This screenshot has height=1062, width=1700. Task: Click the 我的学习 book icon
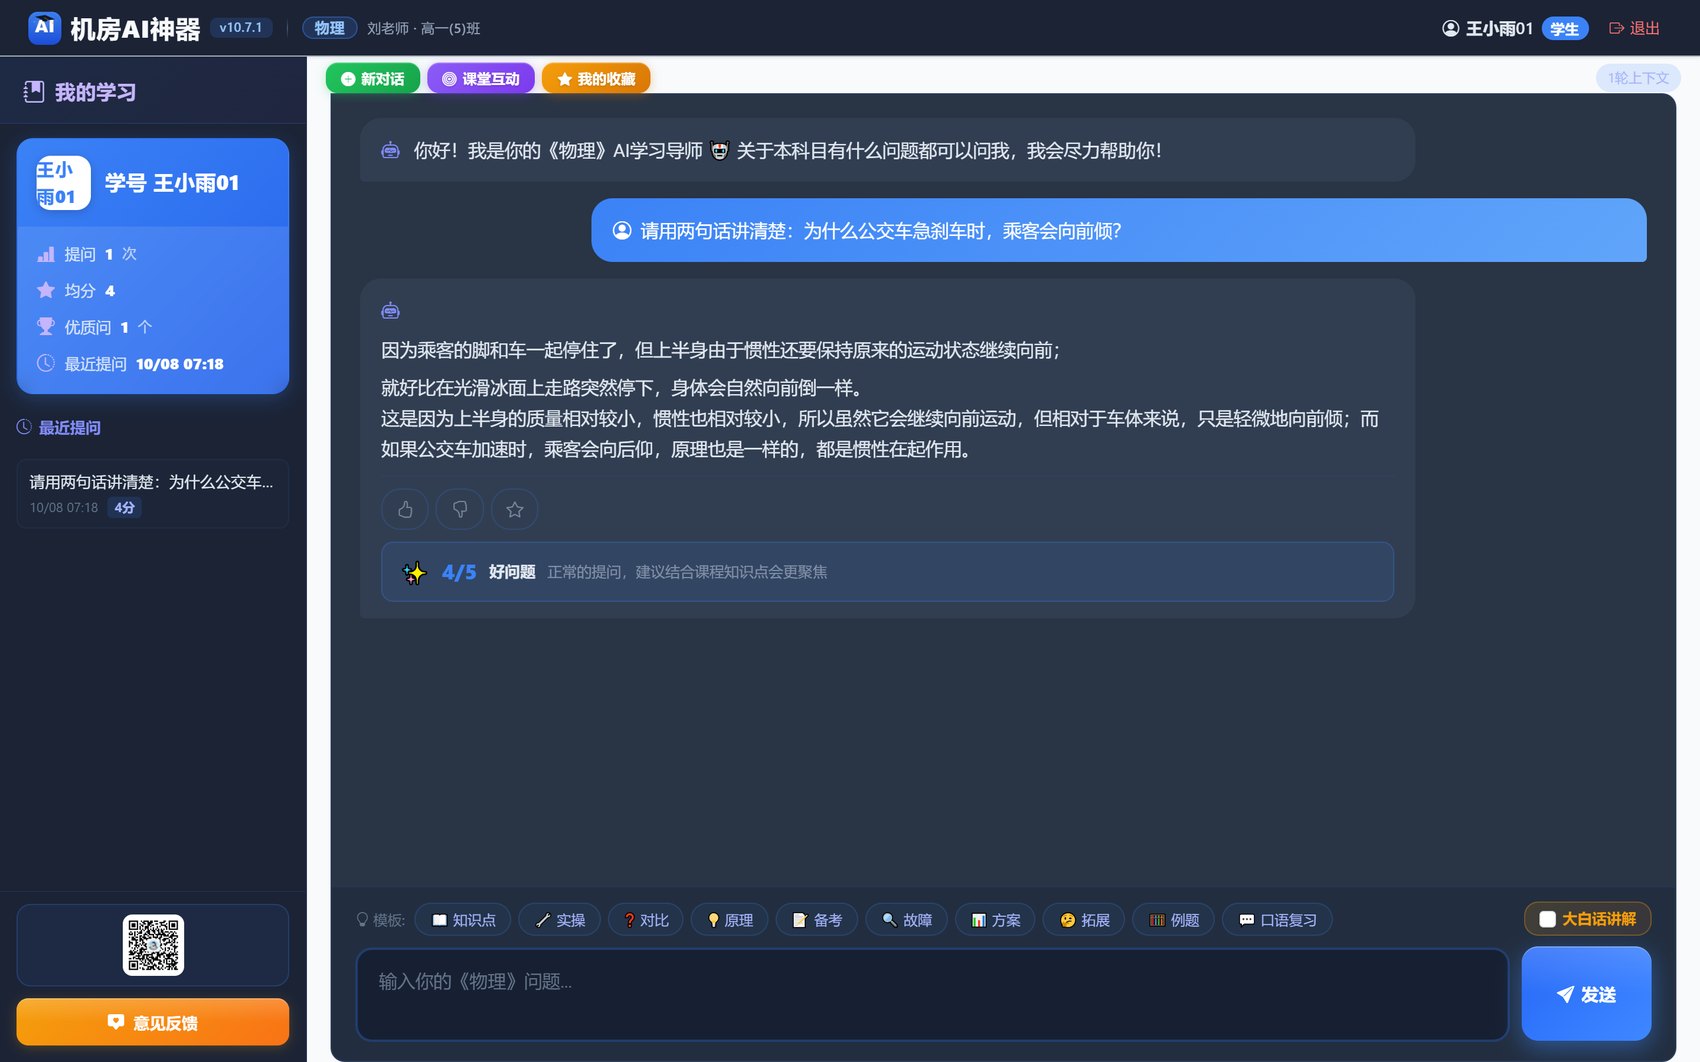pos(34,92)
